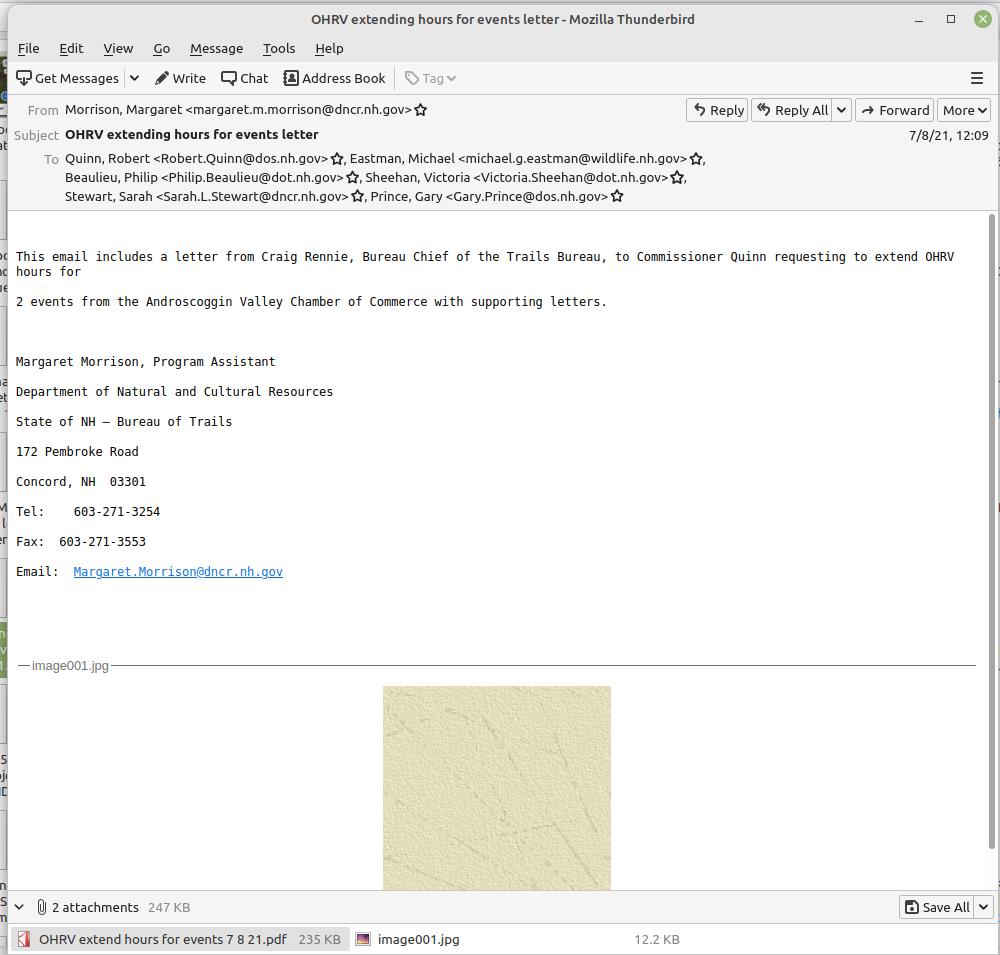Image resolution: width=1000 pixels, height=955 pixels.
Task: Open the More actions dropdown
Action: pos(964,110)
